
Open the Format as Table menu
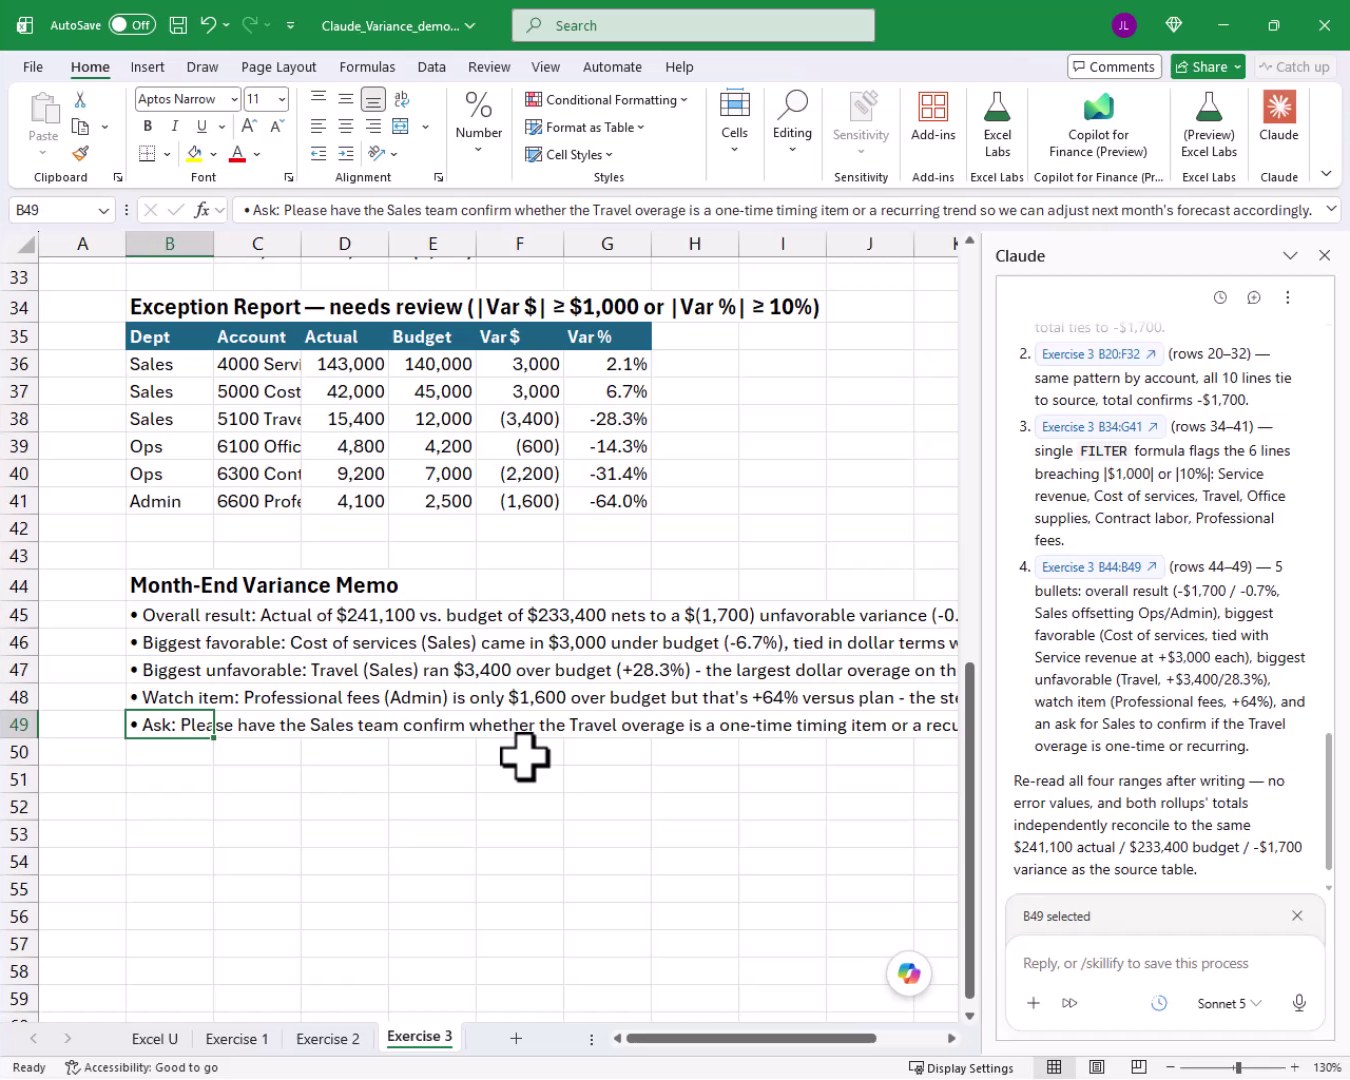pyautogui.click(x=585, y=127)
